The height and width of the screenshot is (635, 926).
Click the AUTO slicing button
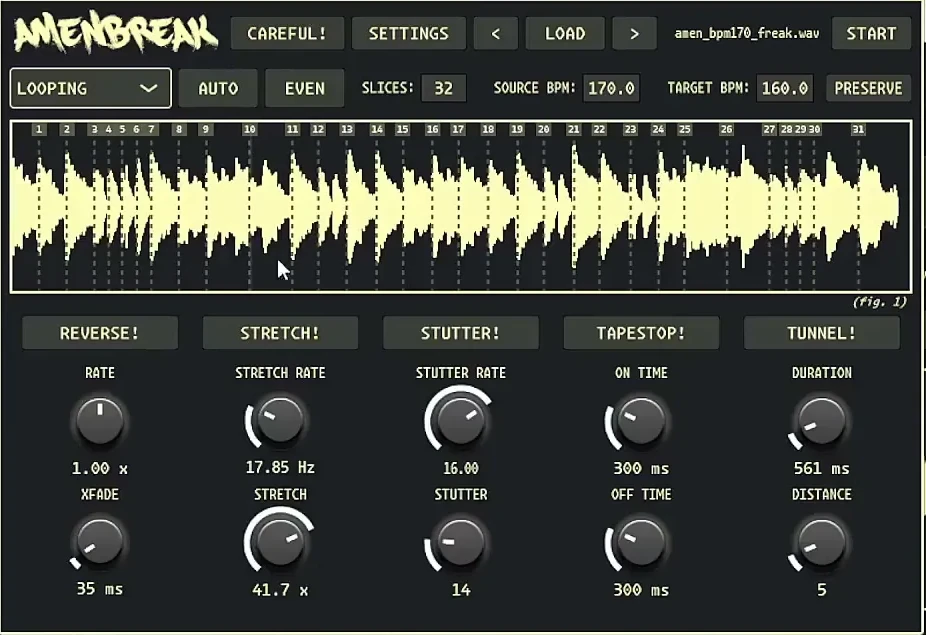[x=218, y=89]
